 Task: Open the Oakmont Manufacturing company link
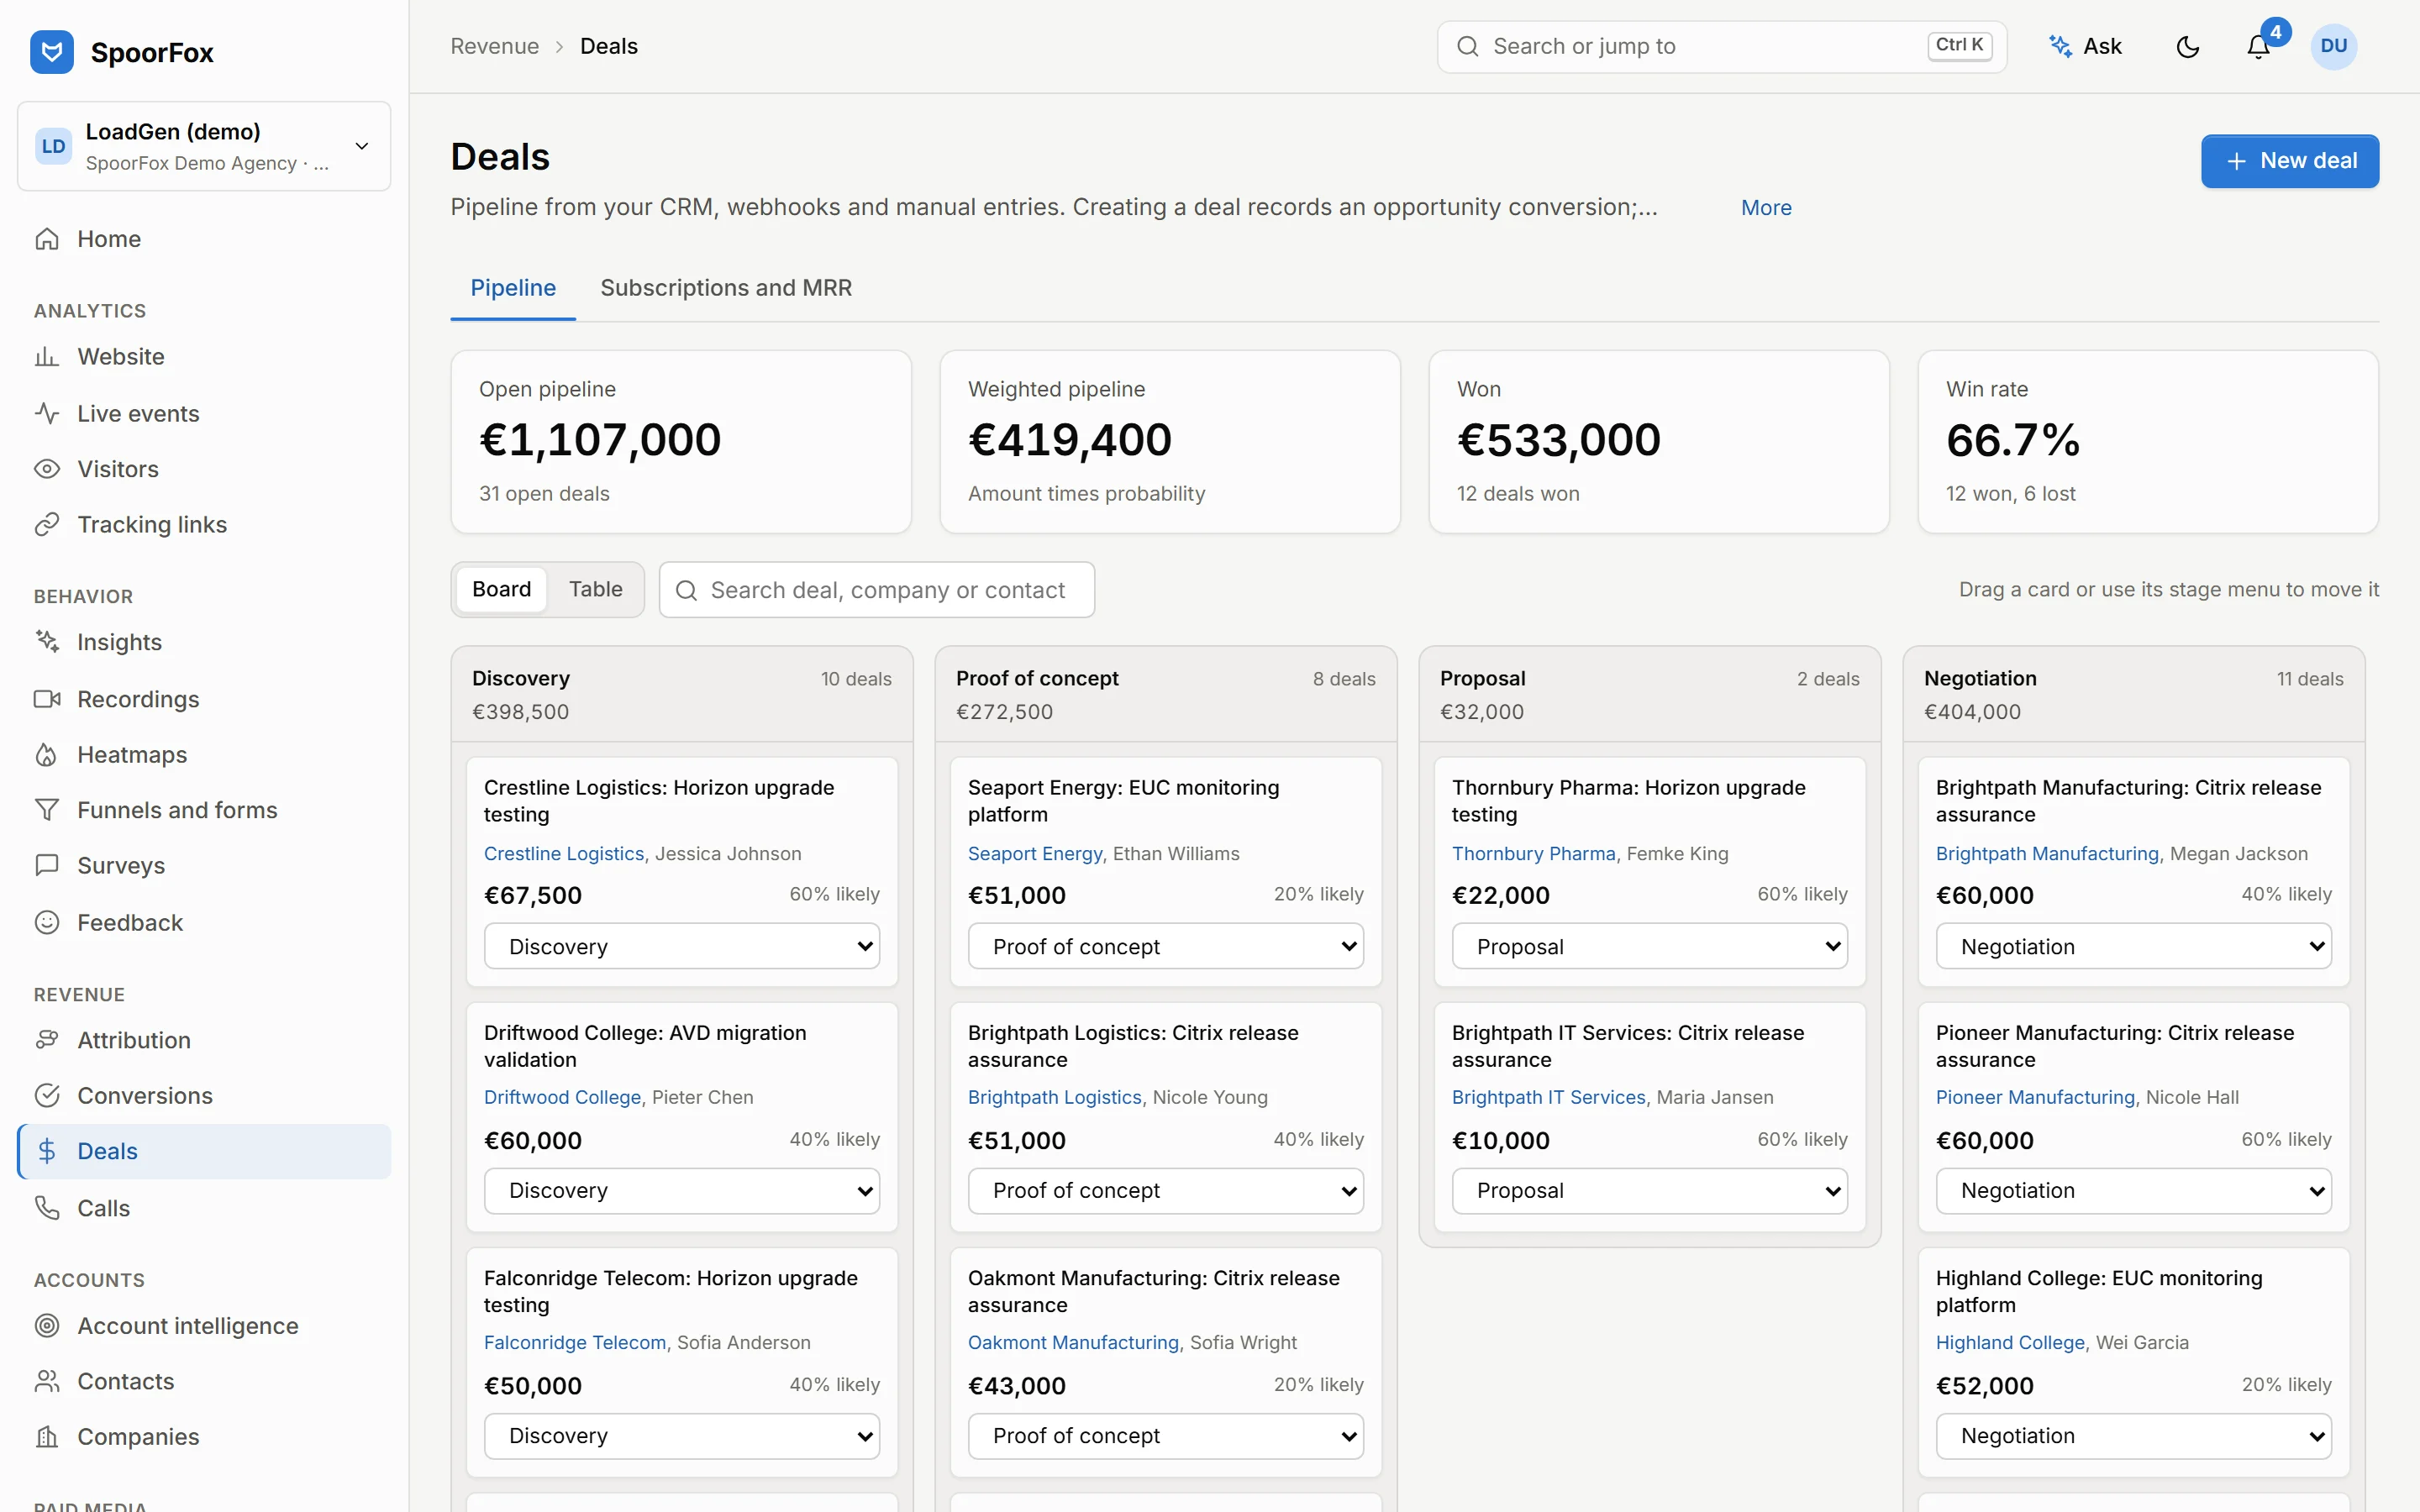pos(1073,1343)
